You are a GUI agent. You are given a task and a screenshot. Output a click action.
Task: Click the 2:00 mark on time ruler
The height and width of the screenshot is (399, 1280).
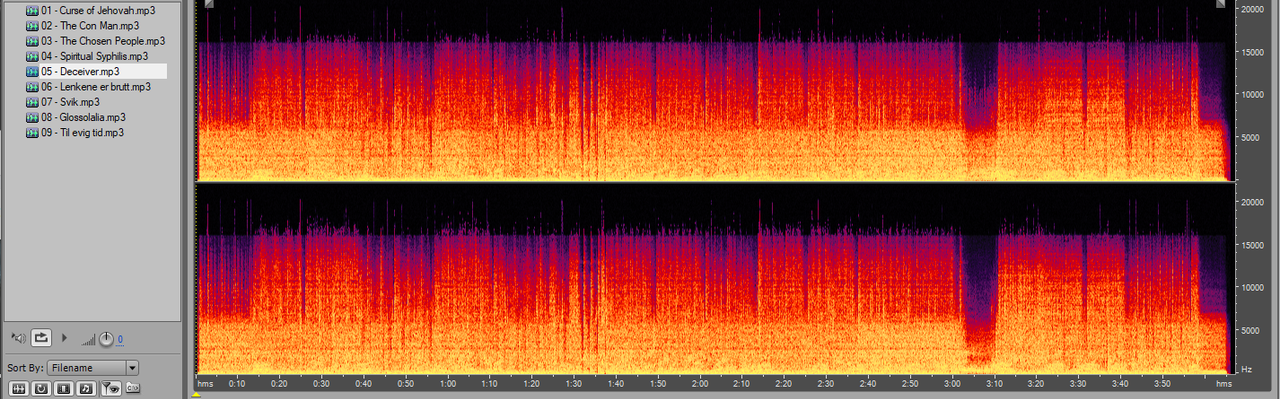coord(700,384)
